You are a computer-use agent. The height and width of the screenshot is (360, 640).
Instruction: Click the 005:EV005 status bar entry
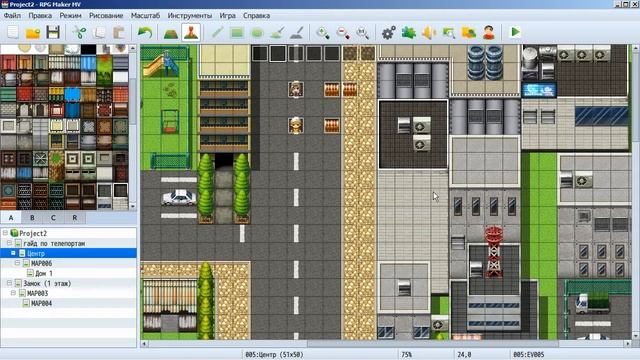coord(529,355)
